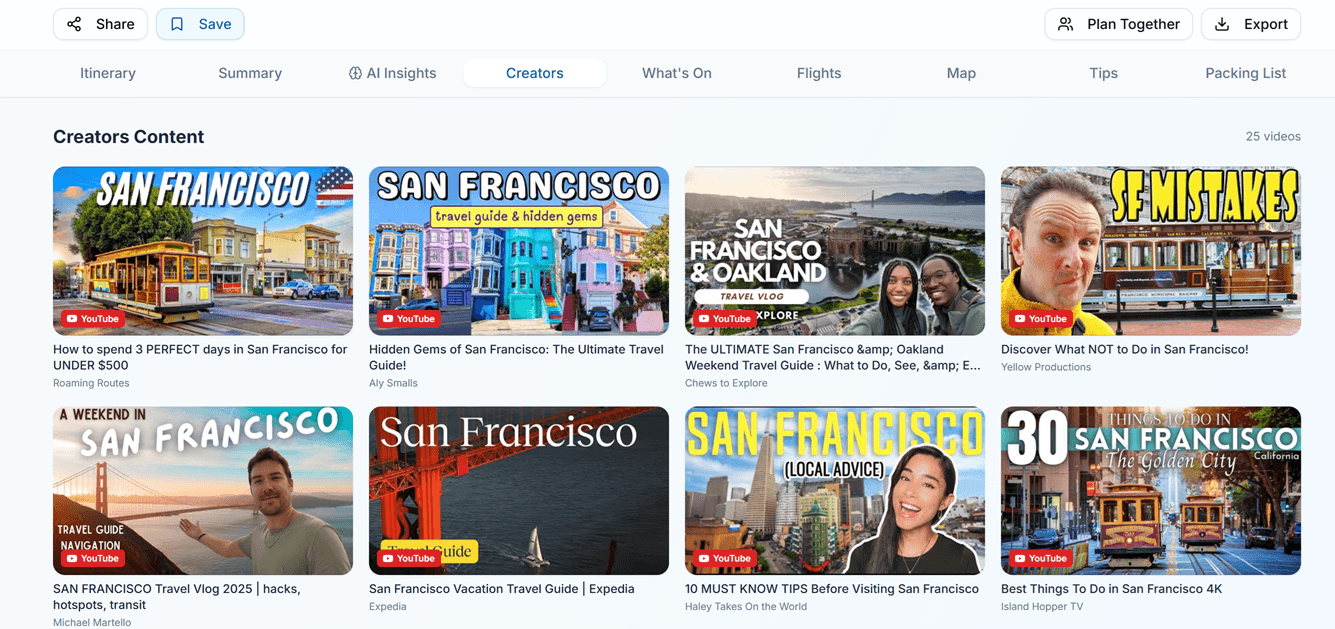
Task: Save the trip plan
Action: (200, 23)
